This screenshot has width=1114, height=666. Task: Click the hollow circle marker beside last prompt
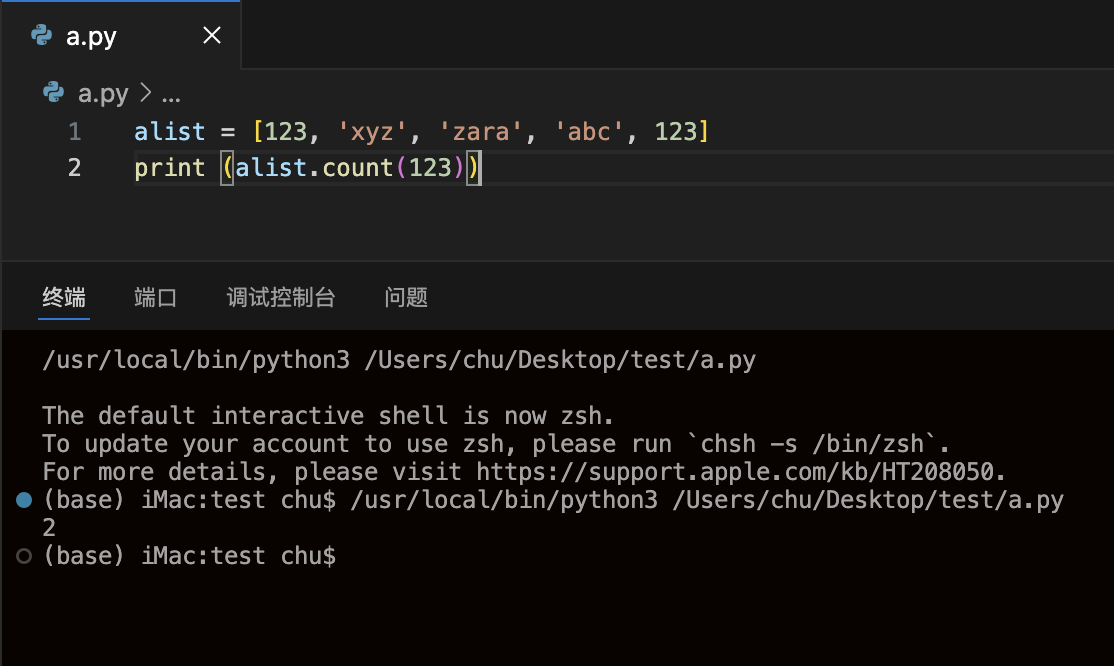tap(25, 556)
